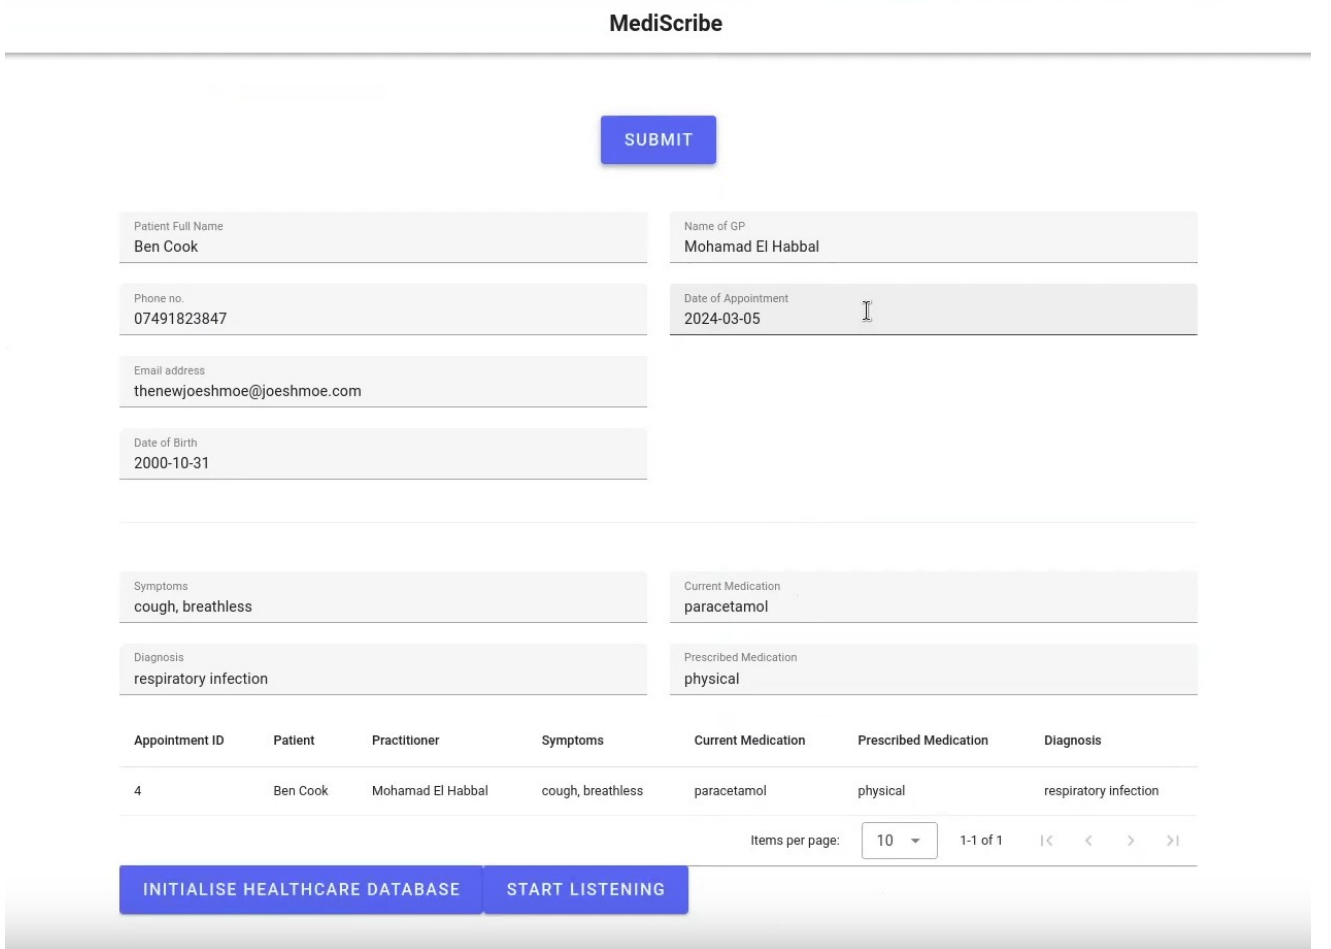Click the Diagnosis input field
The image size is (1331, 949).
point(382,679)
